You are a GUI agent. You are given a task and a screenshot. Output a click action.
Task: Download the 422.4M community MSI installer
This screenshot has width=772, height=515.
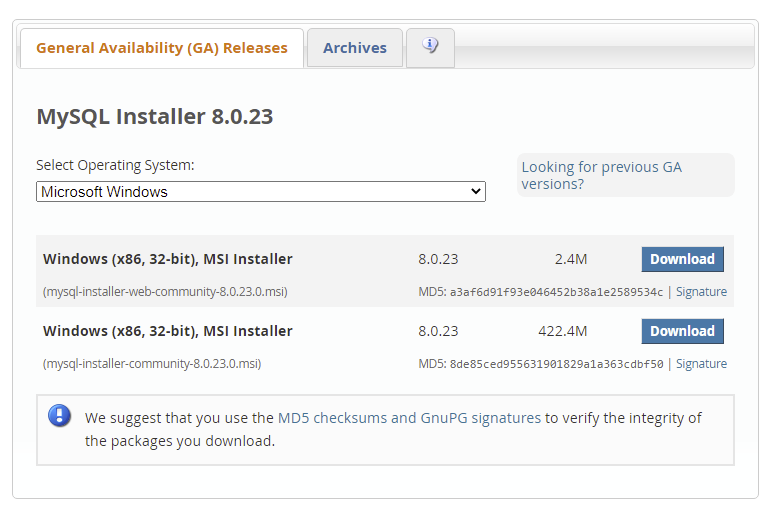(682, 331)
